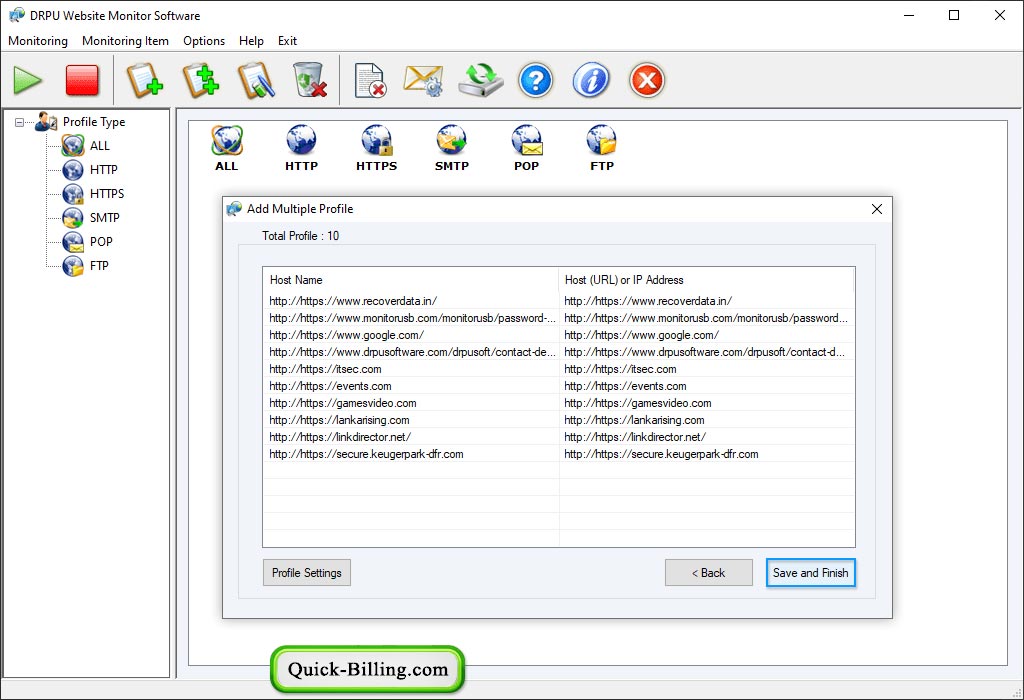The width and height of the screenshot is (1024, 700).
Task: Click the drive with green arrows icon
Action: pyautogui.click(x=481, y=81)
